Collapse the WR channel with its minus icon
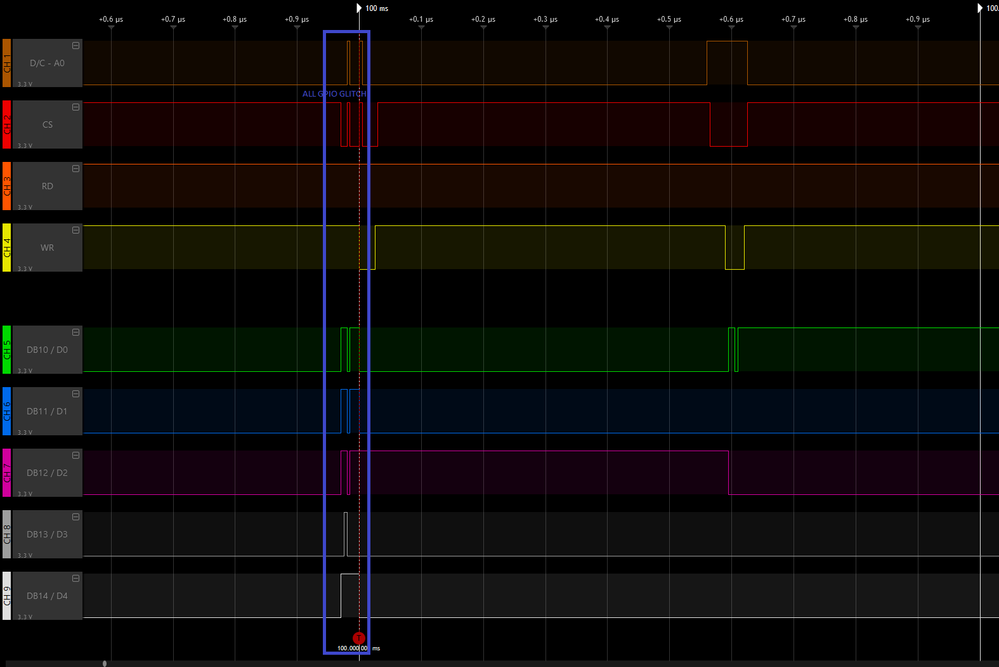 [x=76, y=230]
